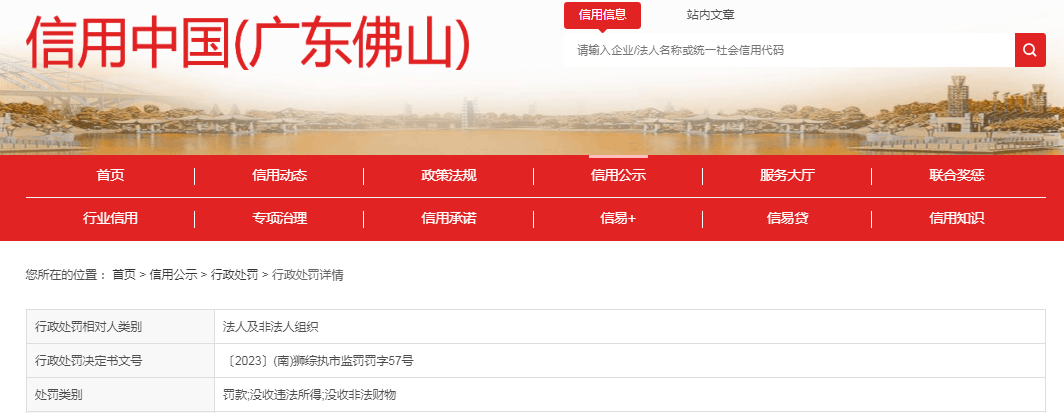Open the 信用承诺 navigation item
The image size is (1064, 413).
coord(449,218)
